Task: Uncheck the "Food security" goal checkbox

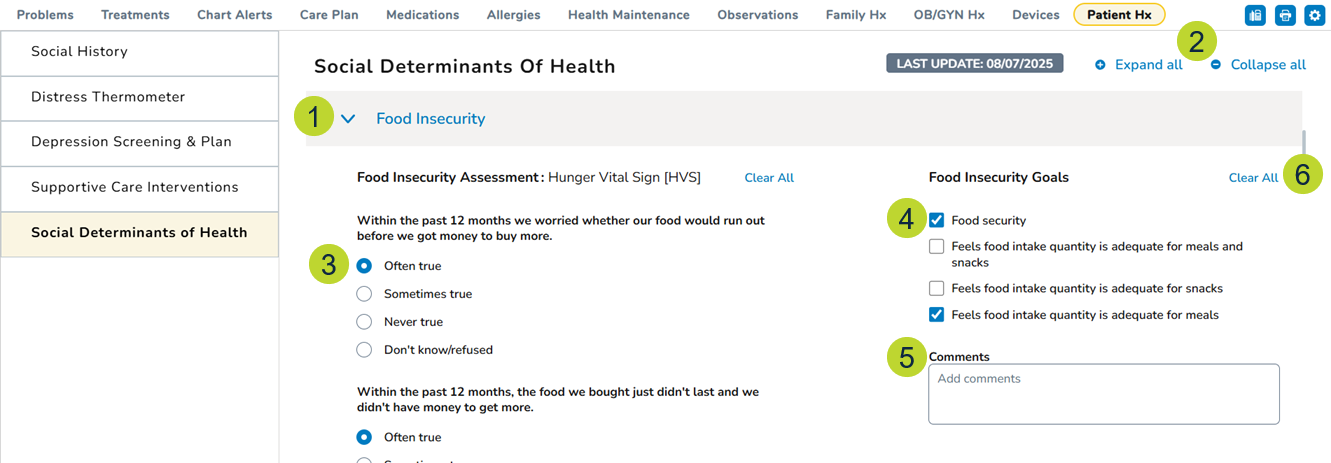Action: click(x=937, y=220)
